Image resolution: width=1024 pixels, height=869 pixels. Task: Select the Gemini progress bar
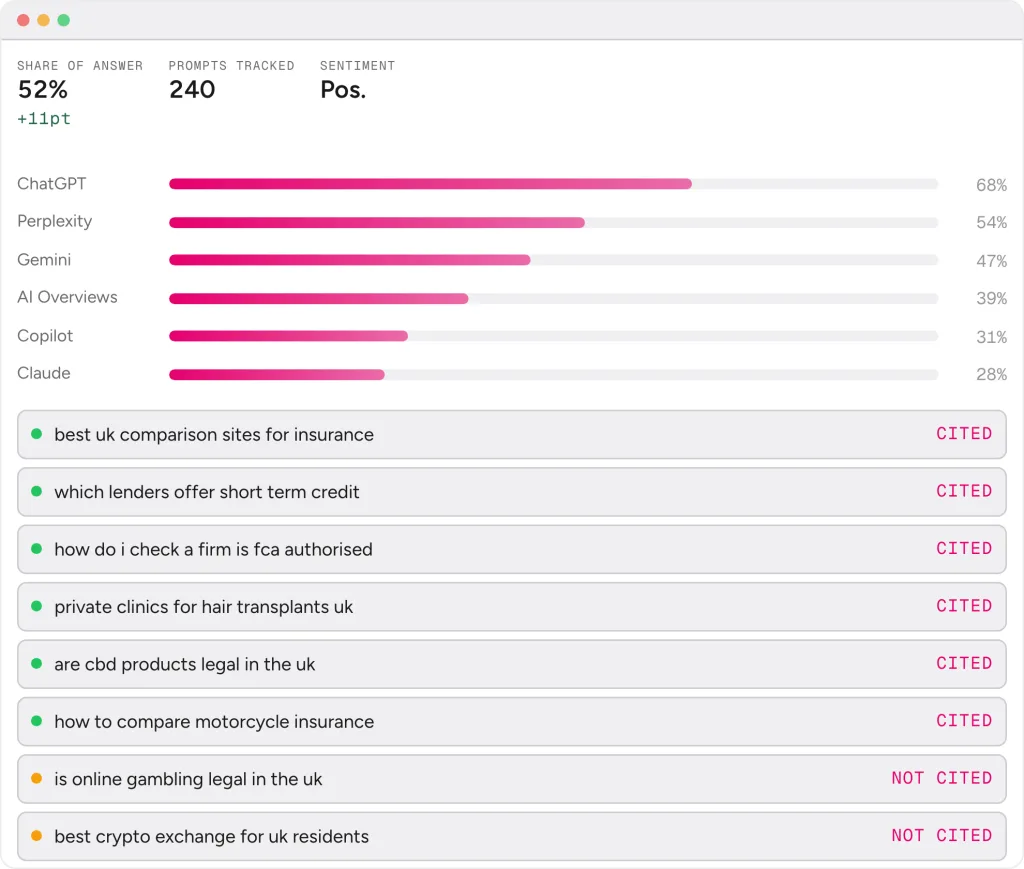click(x=553, y=260)
